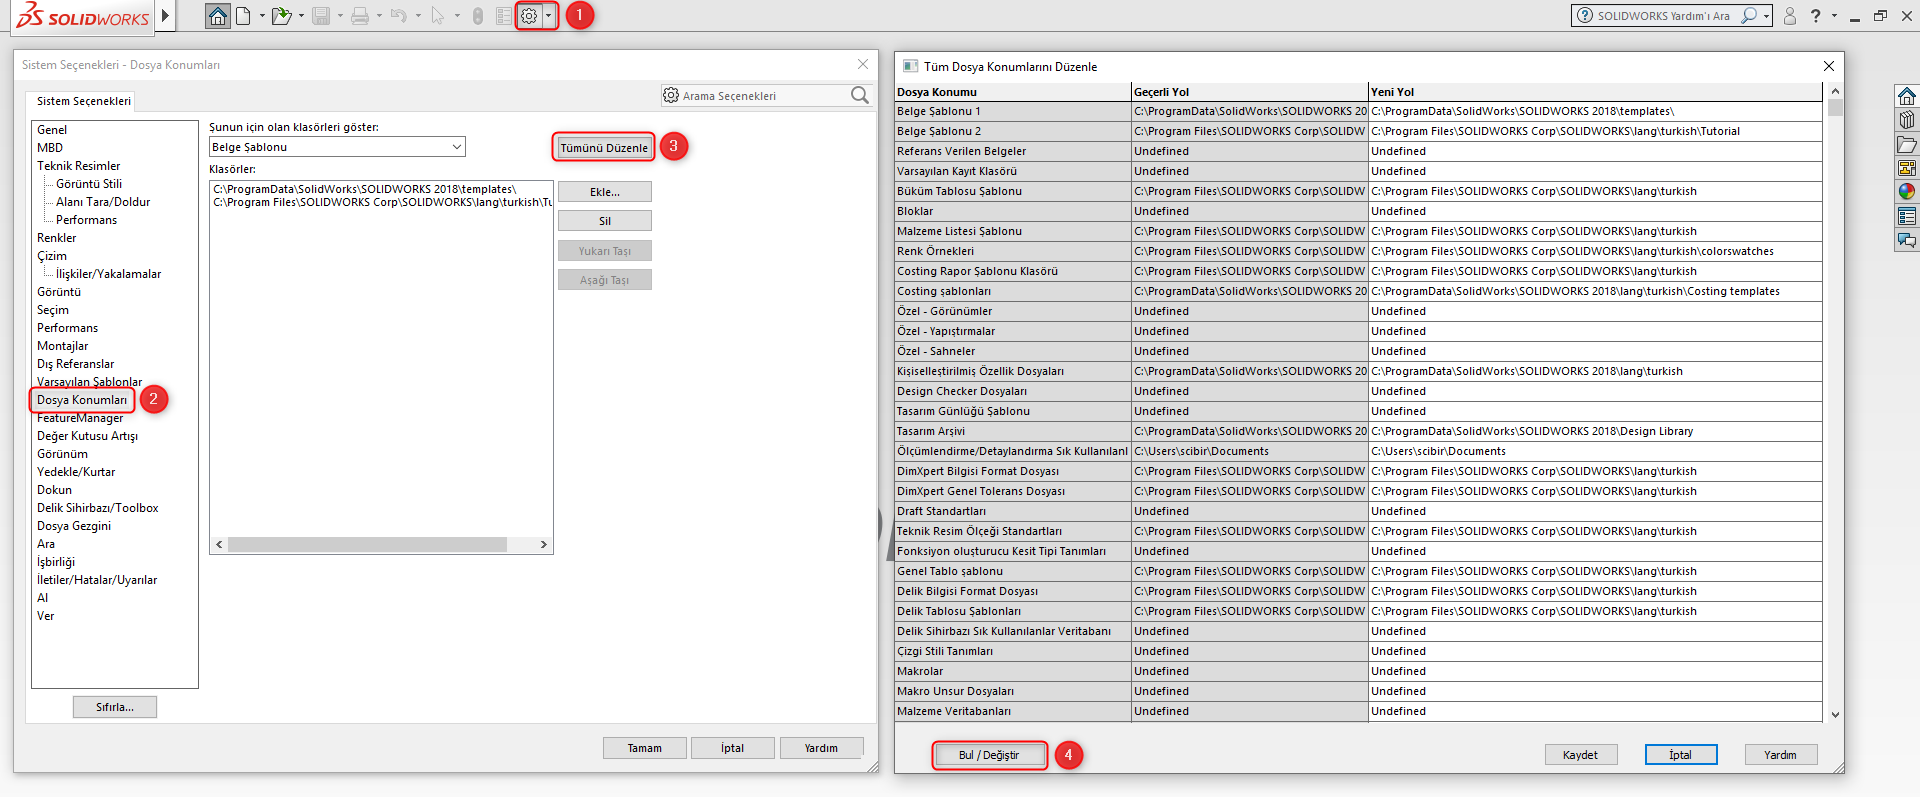
Task: Click the 'Arama Seçenekleri' search field
Action: pyautogui.click(x=765, y=96)
